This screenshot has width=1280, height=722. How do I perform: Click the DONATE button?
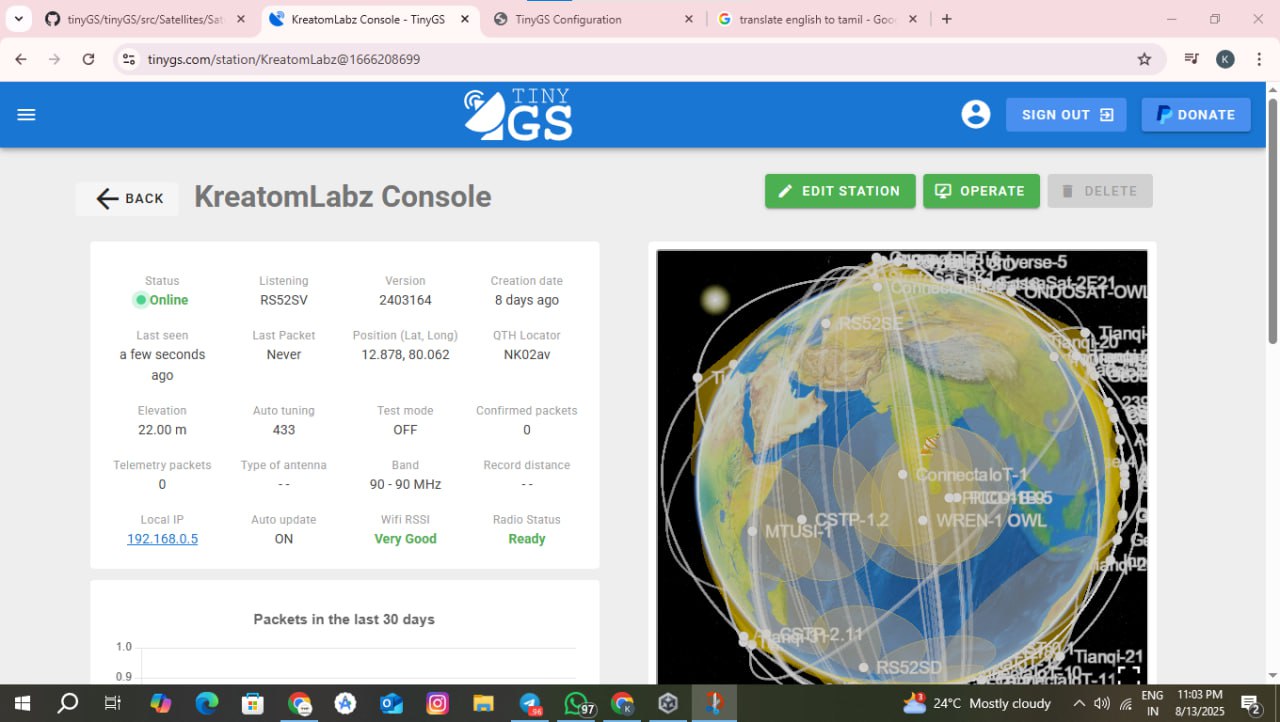coord(1196,115)
